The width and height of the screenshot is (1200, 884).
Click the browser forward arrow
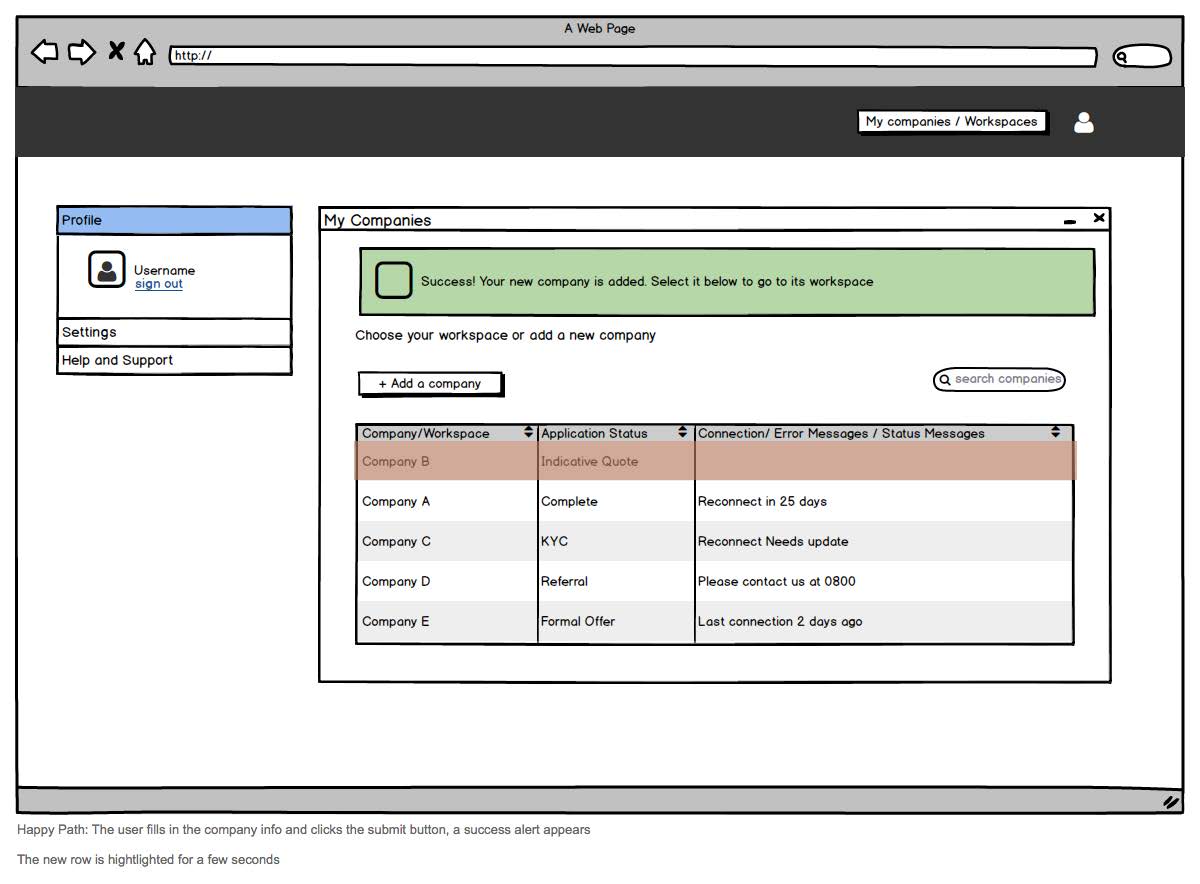(x=82, y=52)
